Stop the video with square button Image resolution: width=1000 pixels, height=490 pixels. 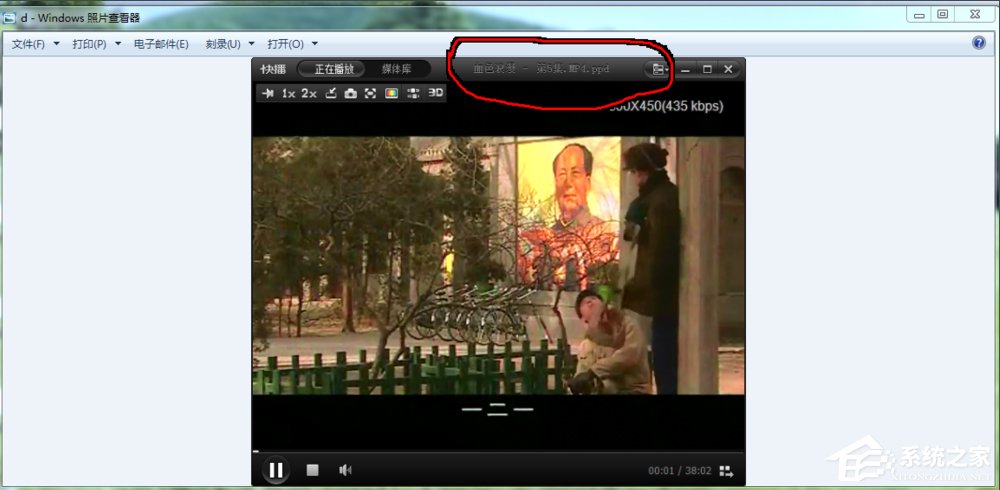(312, 470)
